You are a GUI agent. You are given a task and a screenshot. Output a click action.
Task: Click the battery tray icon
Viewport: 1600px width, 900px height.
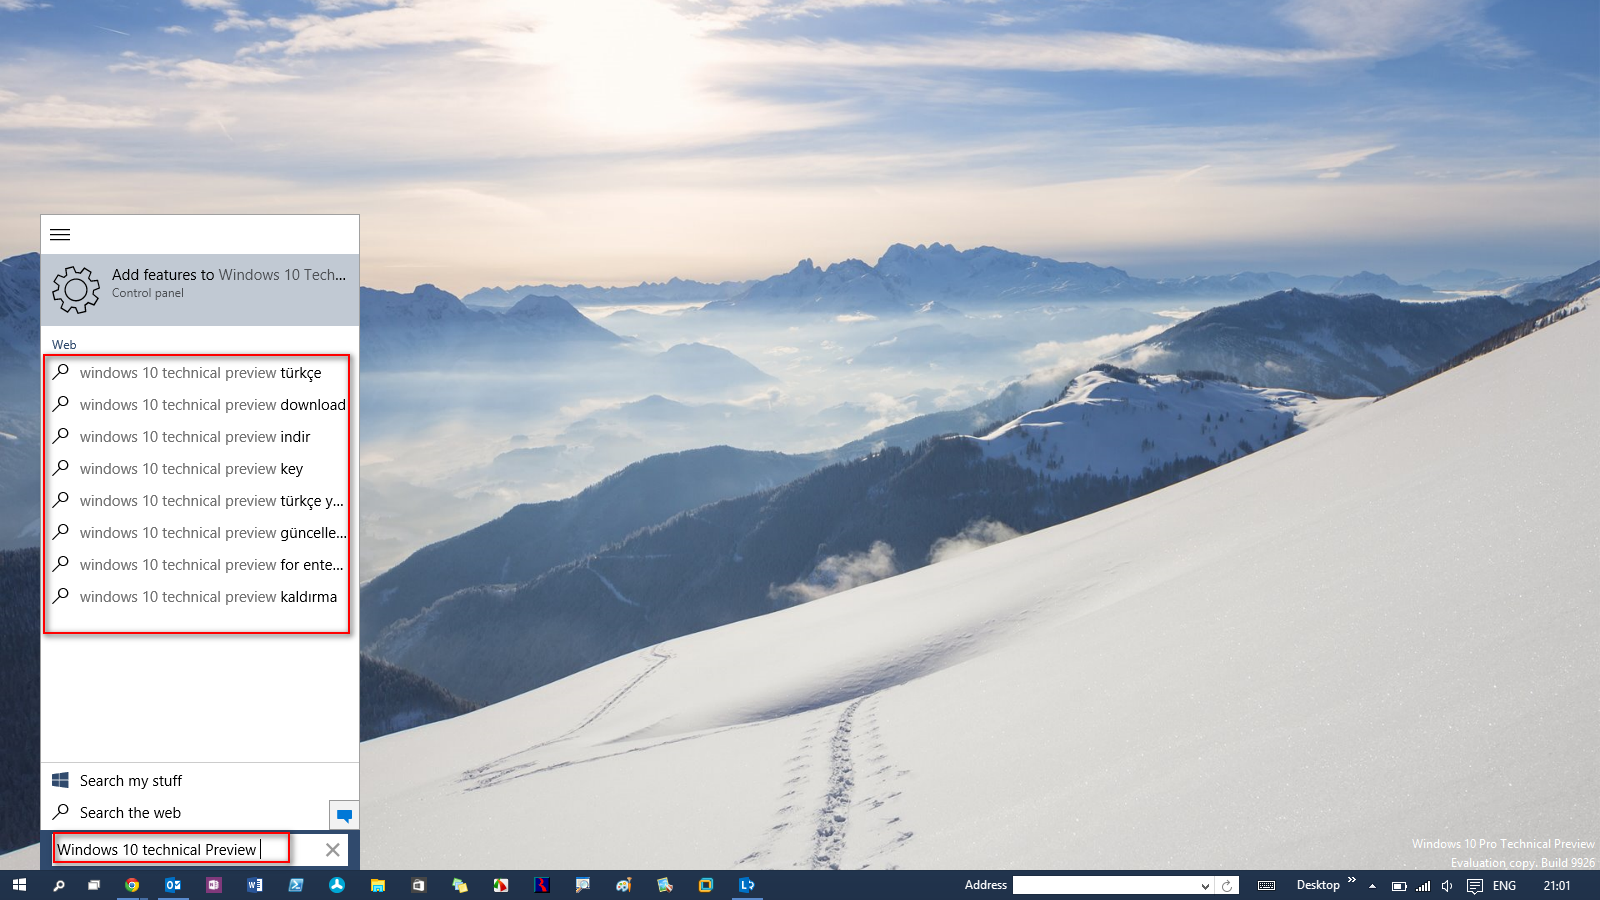pyautogui.click(x=1399, y=886)
